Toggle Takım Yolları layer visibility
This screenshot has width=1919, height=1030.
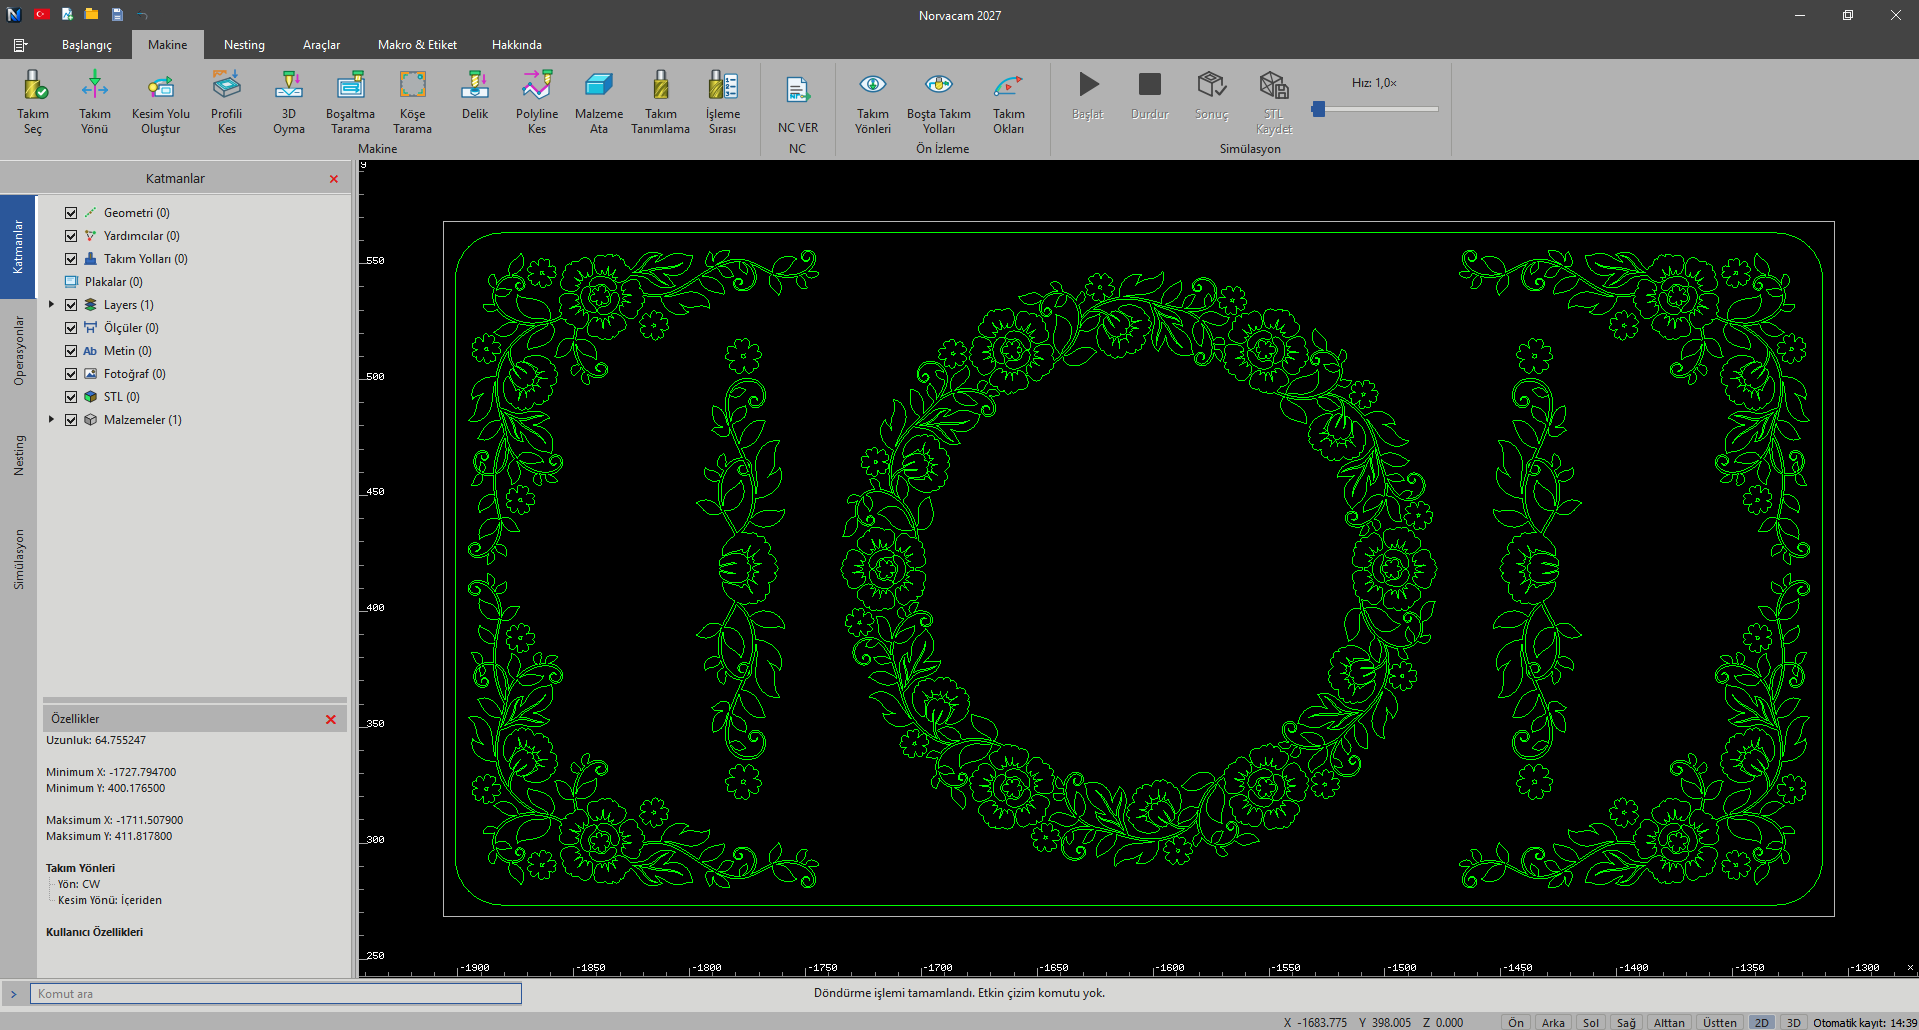click(71, 259)
